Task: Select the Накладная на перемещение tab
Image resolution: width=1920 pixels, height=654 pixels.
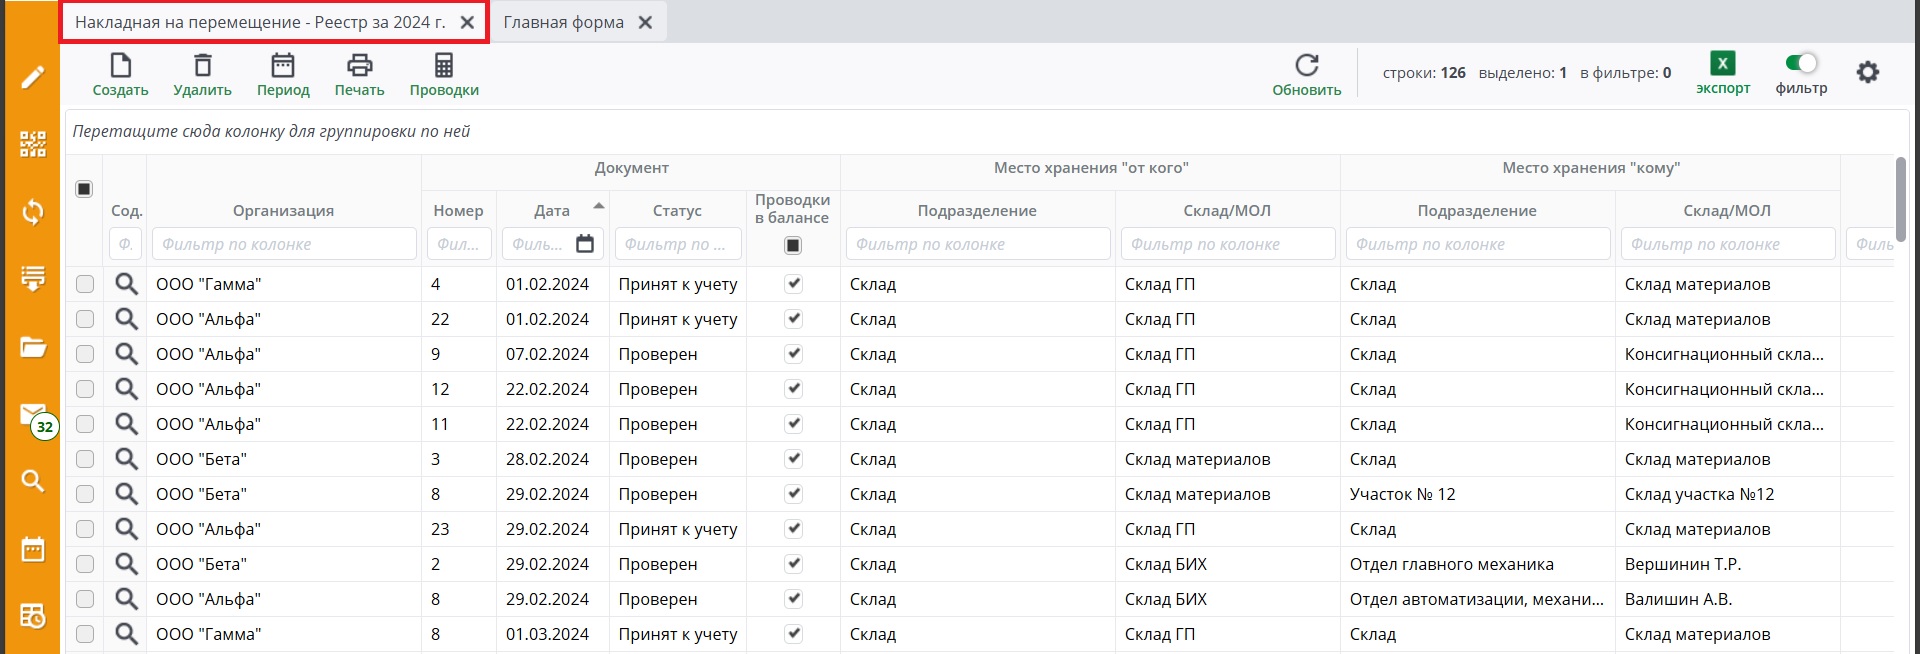Action: 260,22
